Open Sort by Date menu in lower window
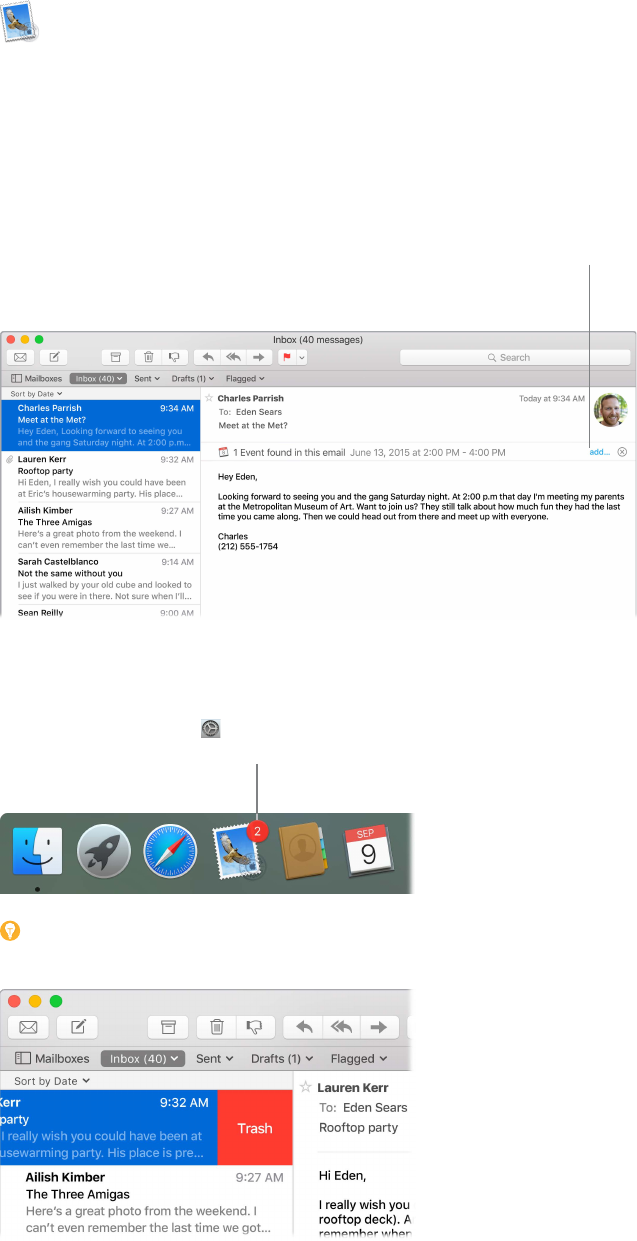The height and width of the screenshot is (1241, 637). (x=52, y=1081)
